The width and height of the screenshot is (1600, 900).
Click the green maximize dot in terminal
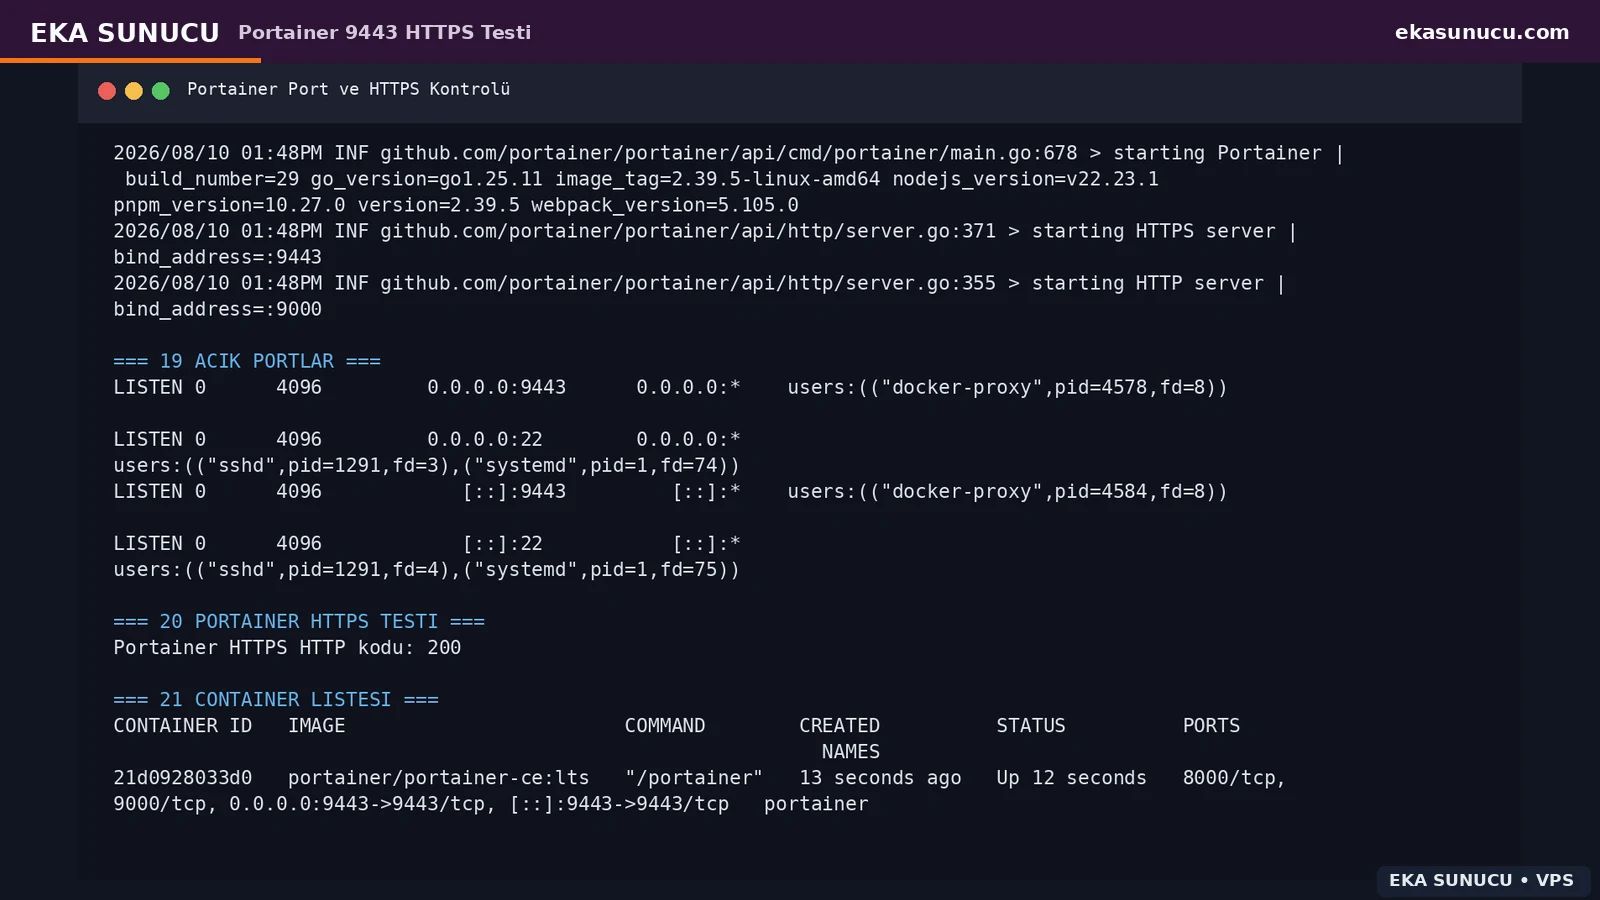161,91
